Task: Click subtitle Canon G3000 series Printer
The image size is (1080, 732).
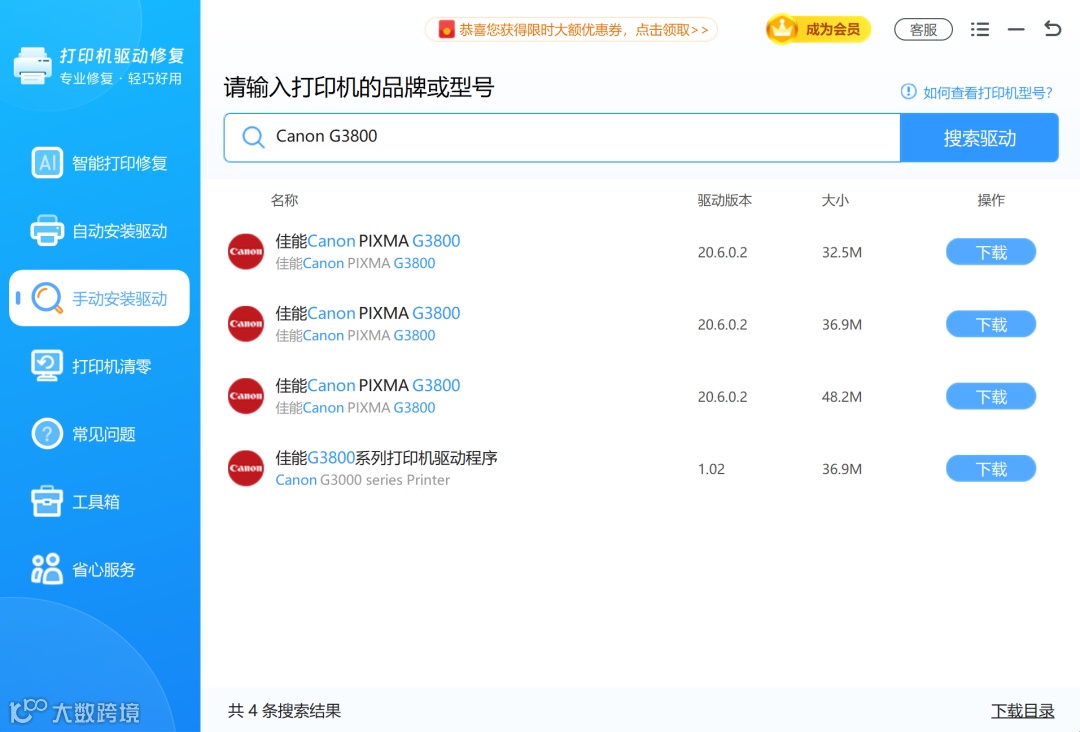Action: [x=362, y=480]
